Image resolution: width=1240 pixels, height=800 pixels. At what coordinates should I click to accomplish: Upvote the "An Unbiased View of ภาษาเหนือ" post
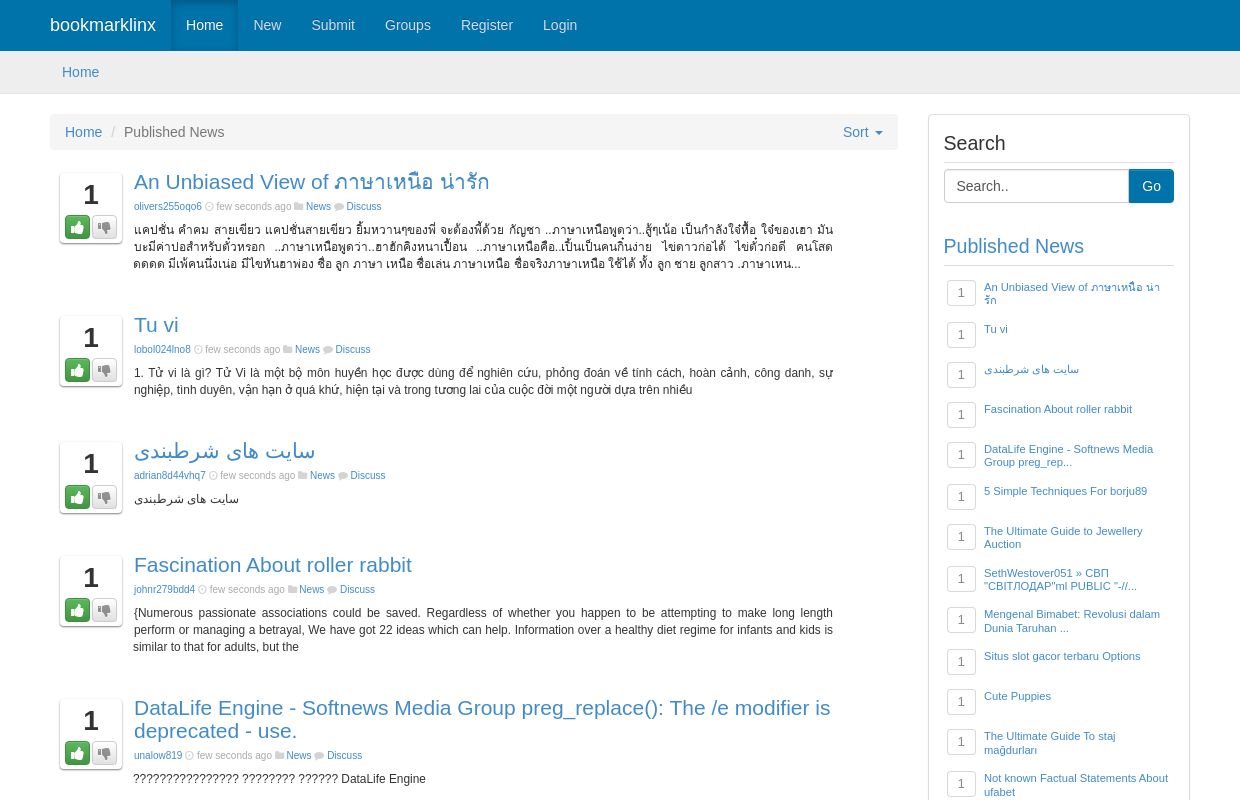pyautogui.click(x=77, y=227)
